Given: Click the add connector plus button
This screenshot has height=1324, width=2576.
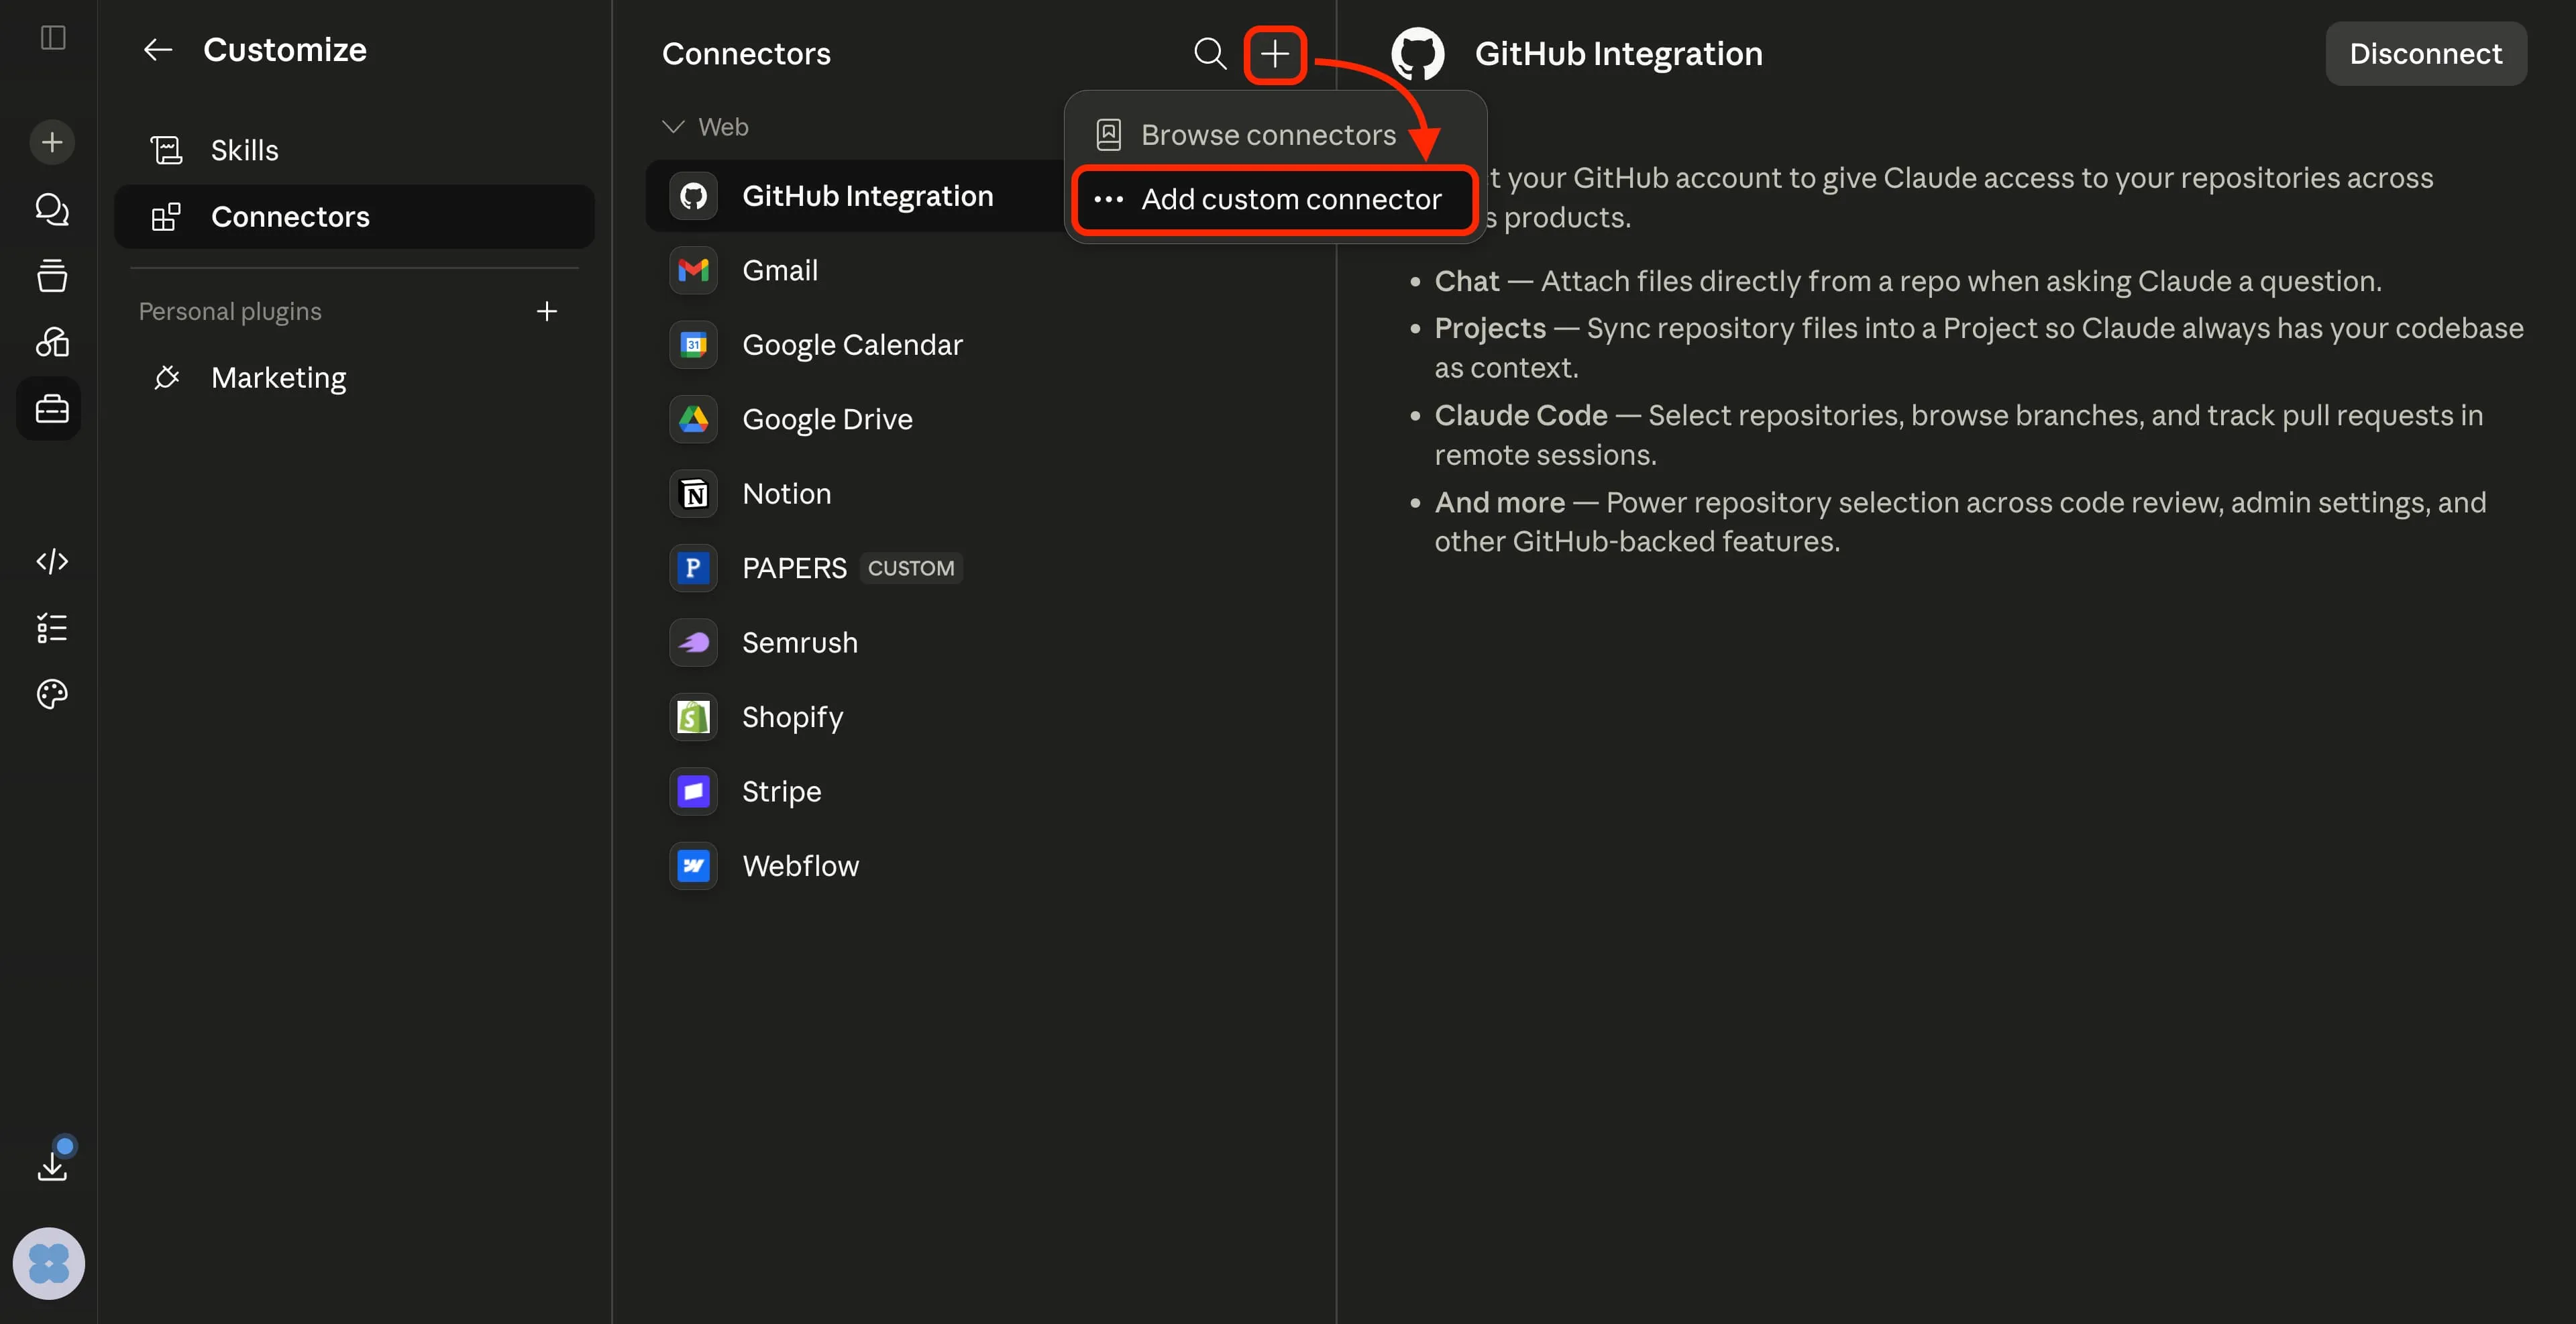Looking at the screenshot, I should pos(1275,54).
